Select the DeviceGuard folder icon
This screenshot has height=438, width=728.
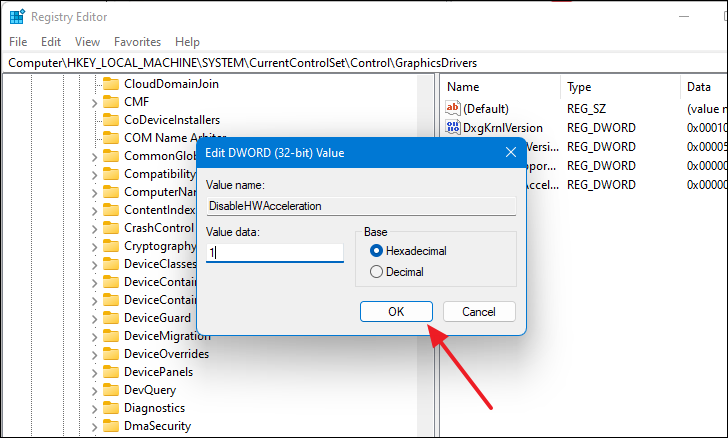110,318
